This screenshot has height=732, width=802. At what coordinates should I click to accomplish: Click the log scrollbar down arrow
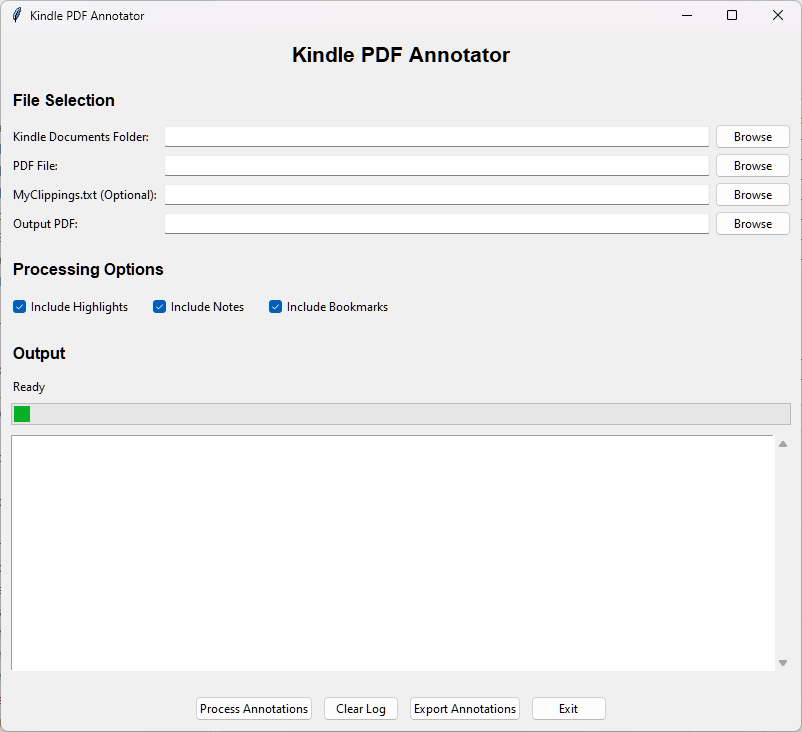[x=783, y=663]
